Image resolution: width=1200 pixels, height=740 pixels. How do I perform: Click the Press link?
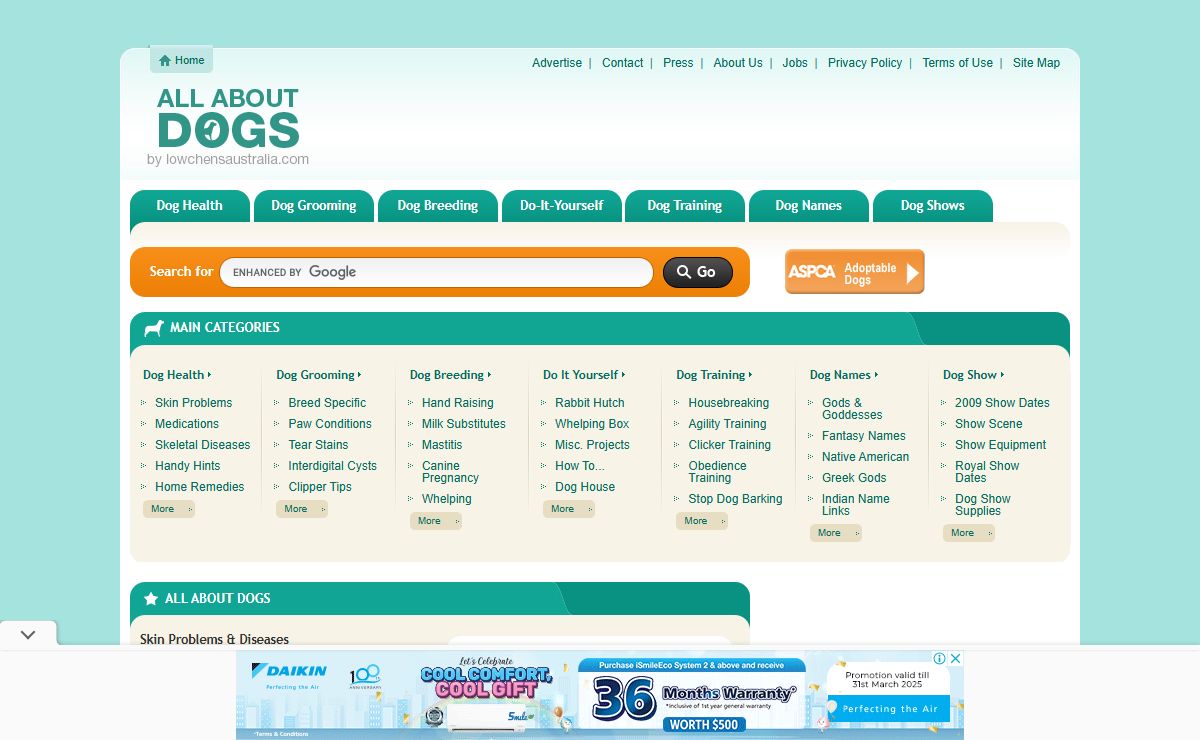click(678, 63)
